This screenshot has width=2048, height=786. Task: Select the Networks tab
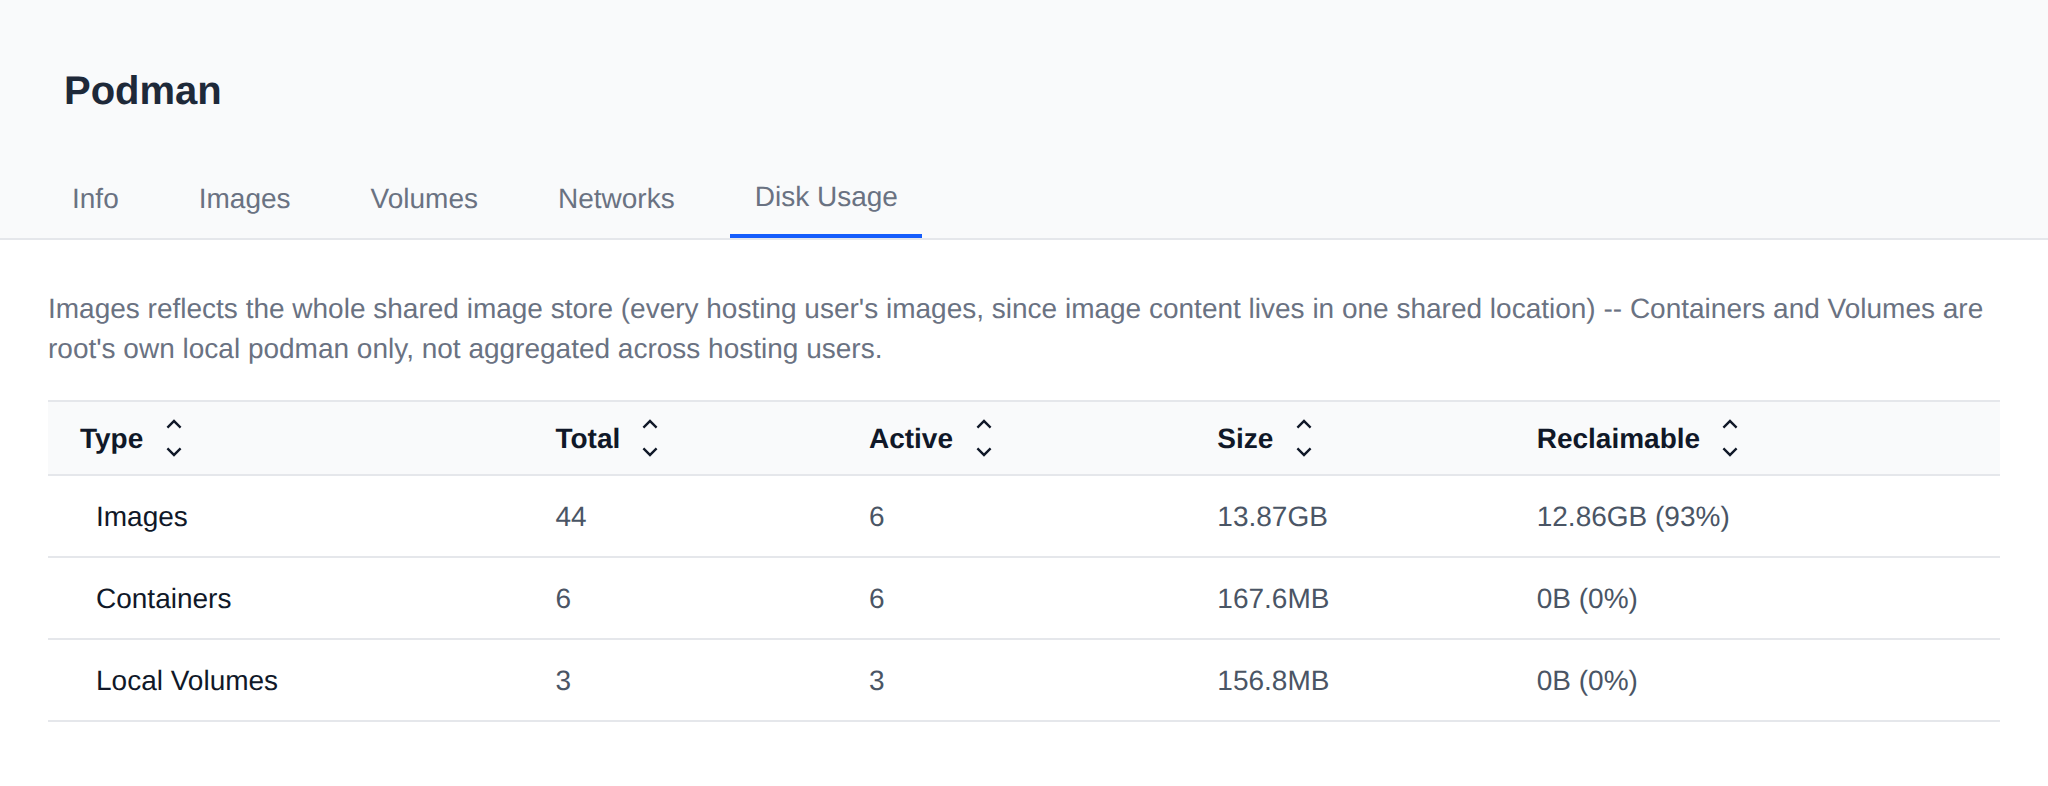click(616, 198)
